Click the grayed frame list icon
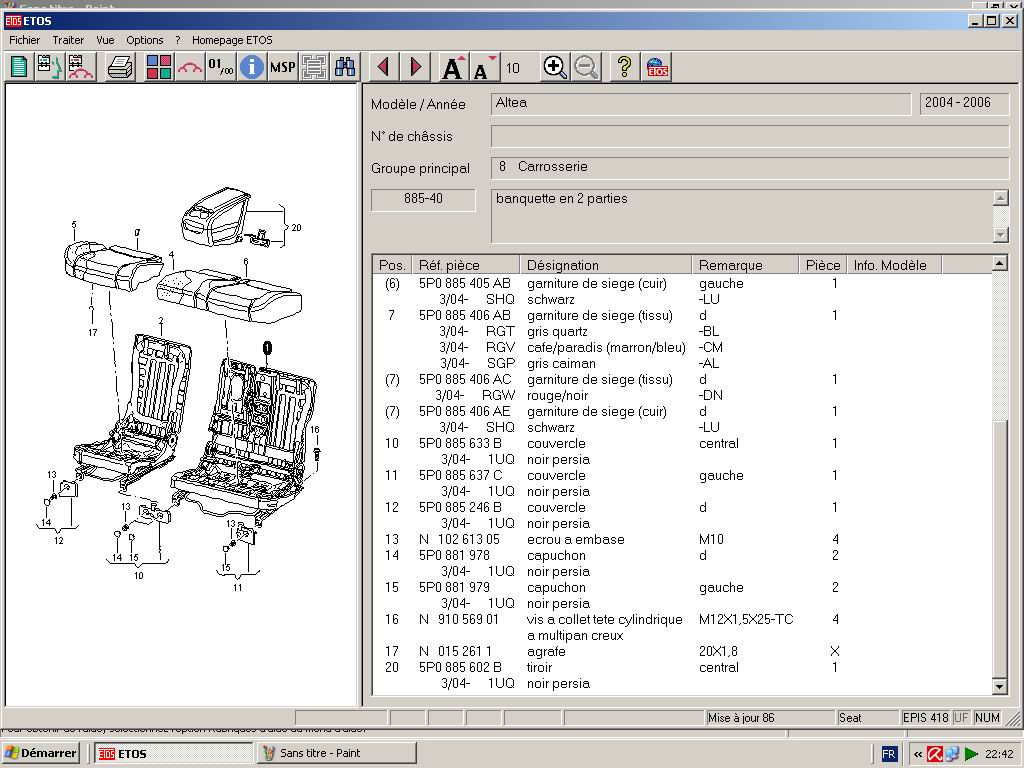The height and width of the screenshot is (768, 1024). pyautogui.click(x=314, y=67)
